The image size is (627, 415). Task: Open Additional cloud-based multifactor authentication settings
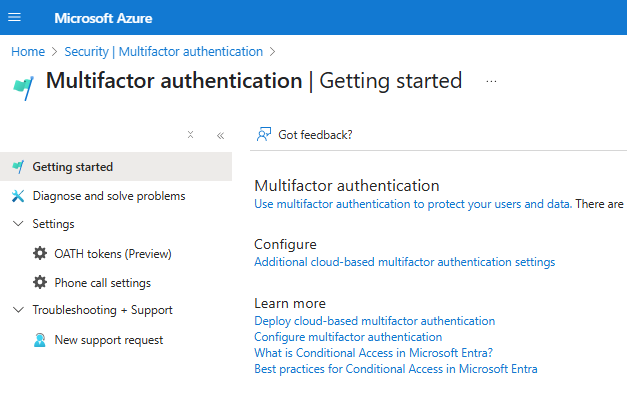(x=405, y=262)
